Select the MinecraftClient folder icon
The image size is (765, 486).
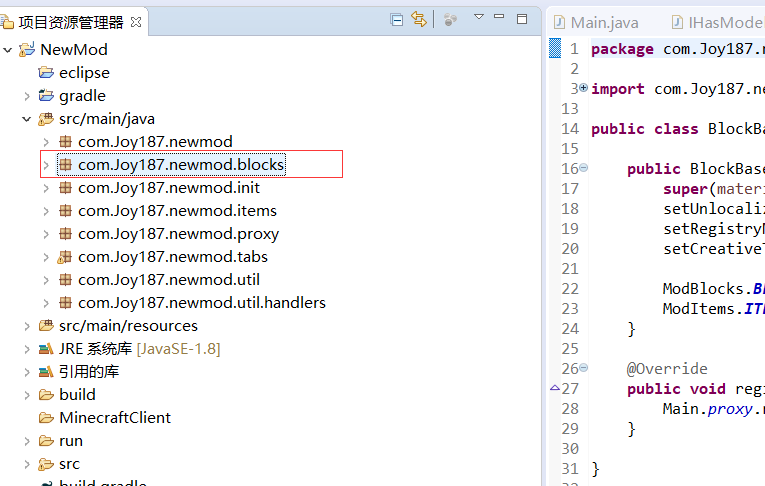click(46, 418)
